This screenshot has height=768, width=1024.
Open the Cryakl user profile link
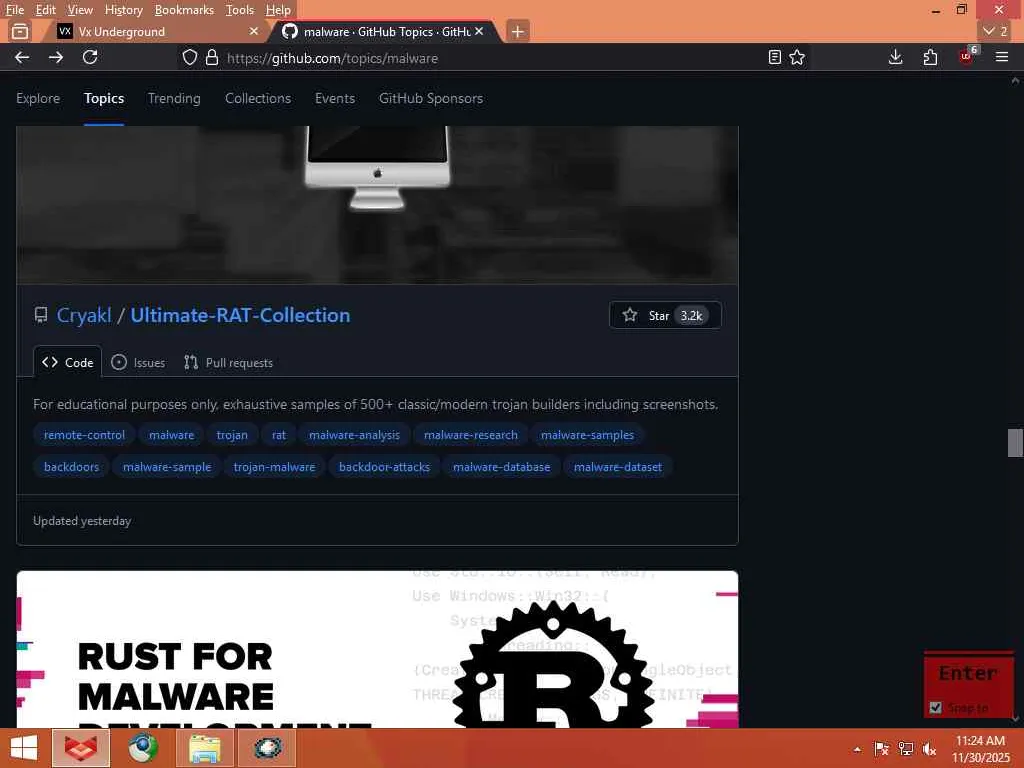point(84,315)
